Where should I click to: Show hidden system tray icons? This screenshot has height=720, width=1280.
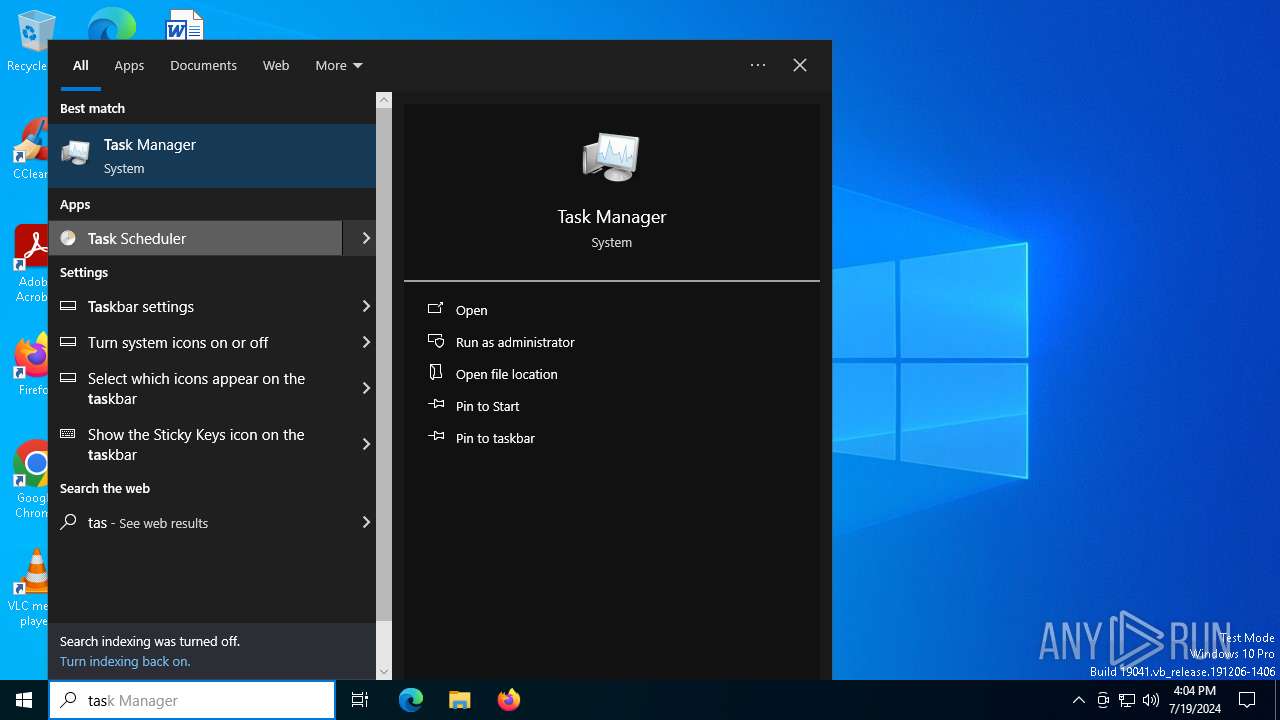pyautogui.click(x=1078, y=700)
